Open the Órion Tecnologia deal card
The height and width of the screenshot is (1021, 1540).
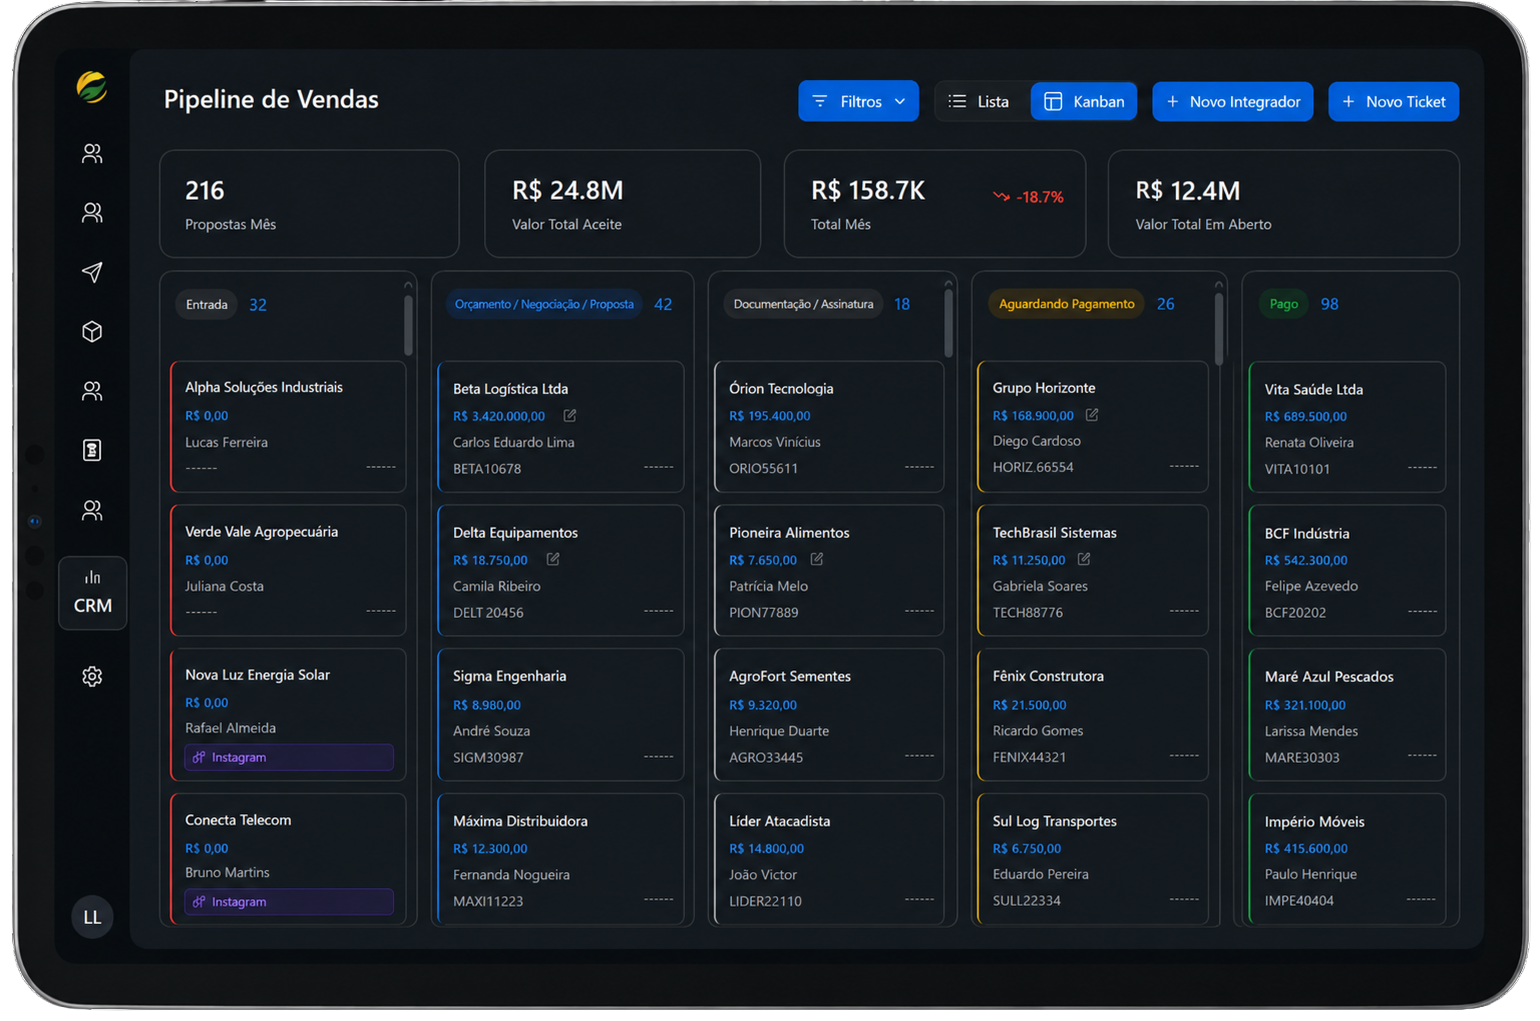point(829,427)
